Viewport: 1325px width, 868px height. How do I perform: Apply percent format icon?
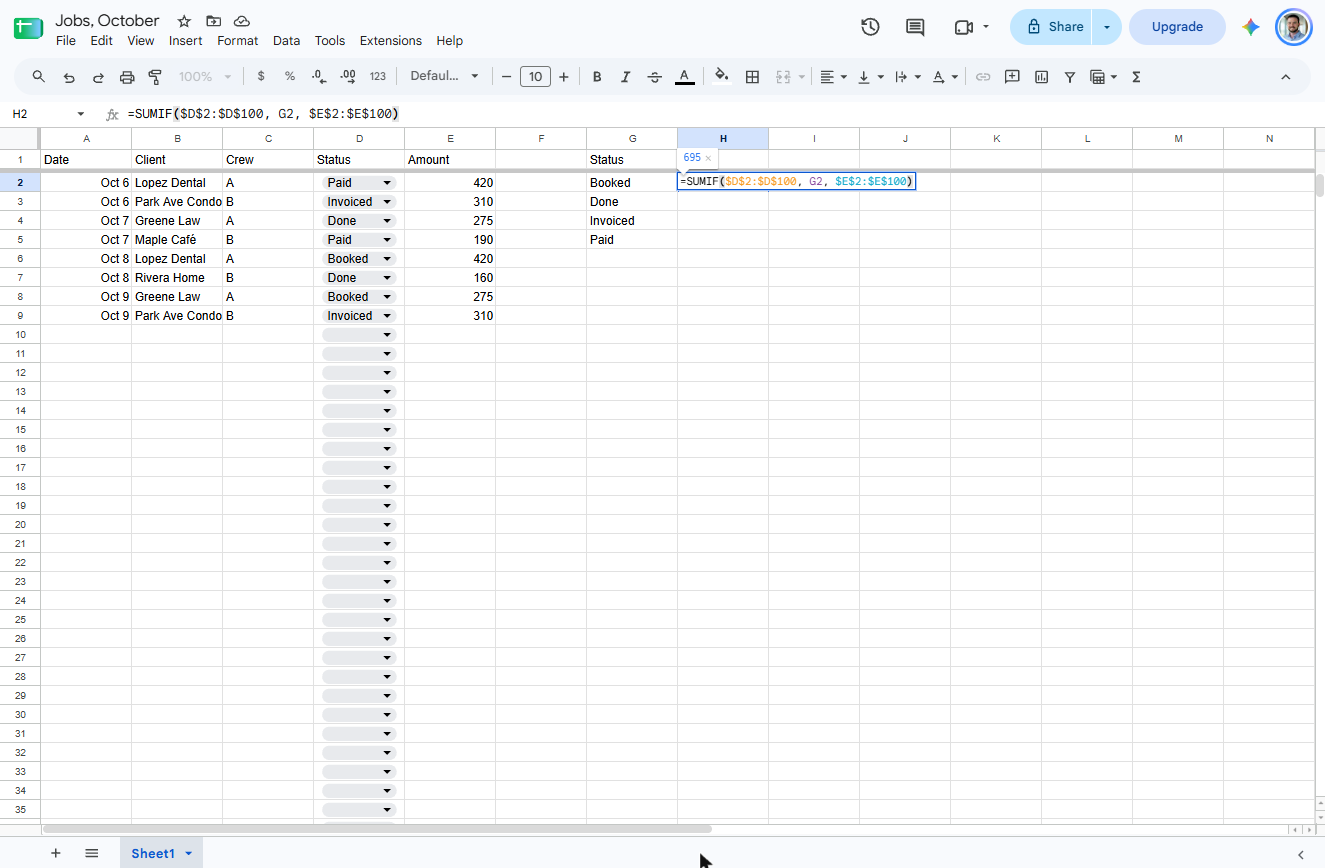tap(290, 77)
